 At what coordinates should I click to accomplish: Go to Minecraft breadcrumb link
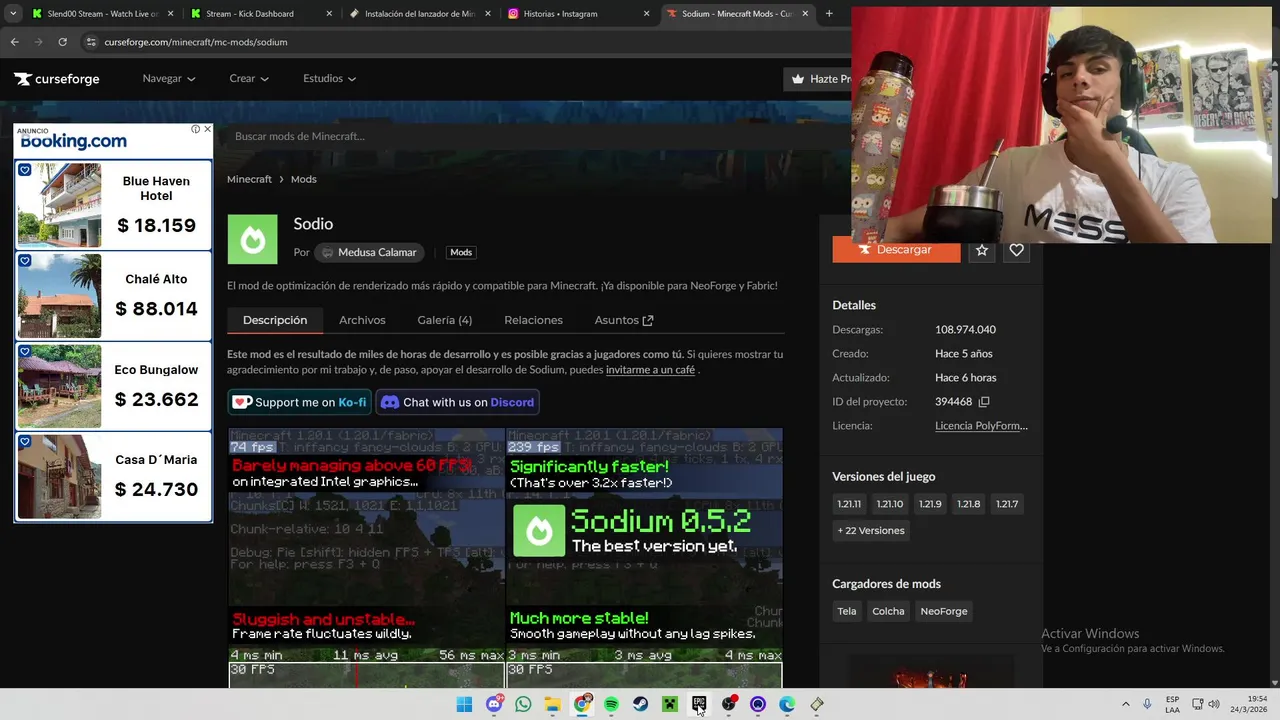tap(249, 179)
